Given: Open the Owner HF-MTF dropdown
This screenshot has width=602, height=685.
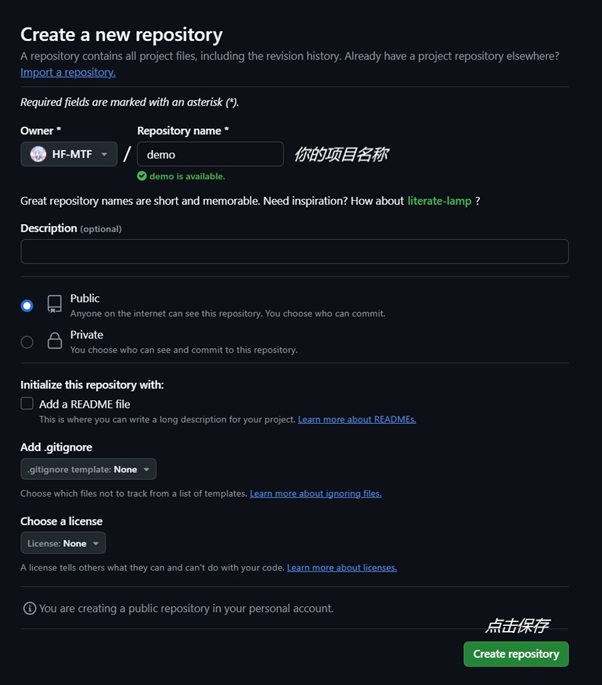Looking at the screenshot, I should pyautogui.click(x=69, y=154).
